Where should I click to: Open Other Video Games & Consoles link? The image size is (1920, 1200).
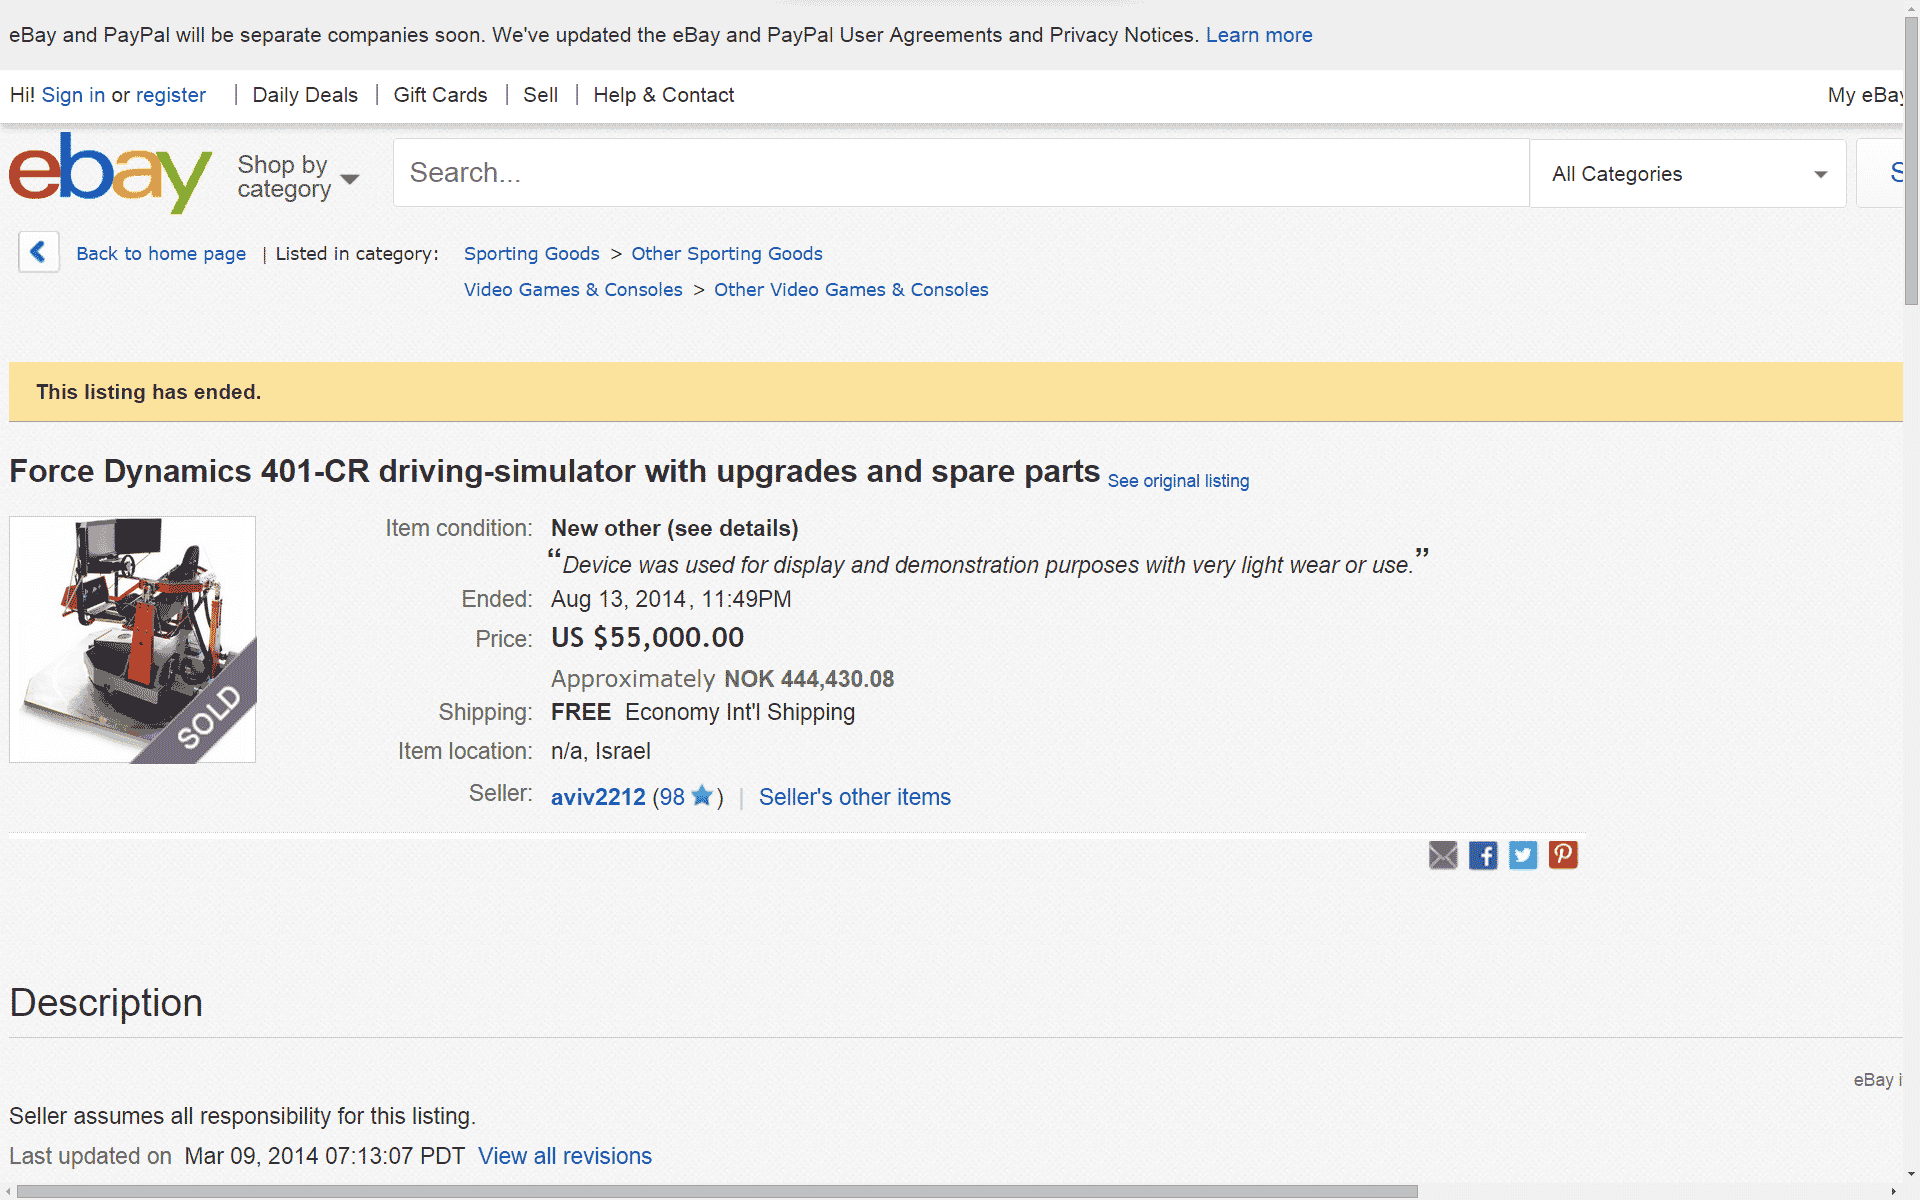point(851,290)
